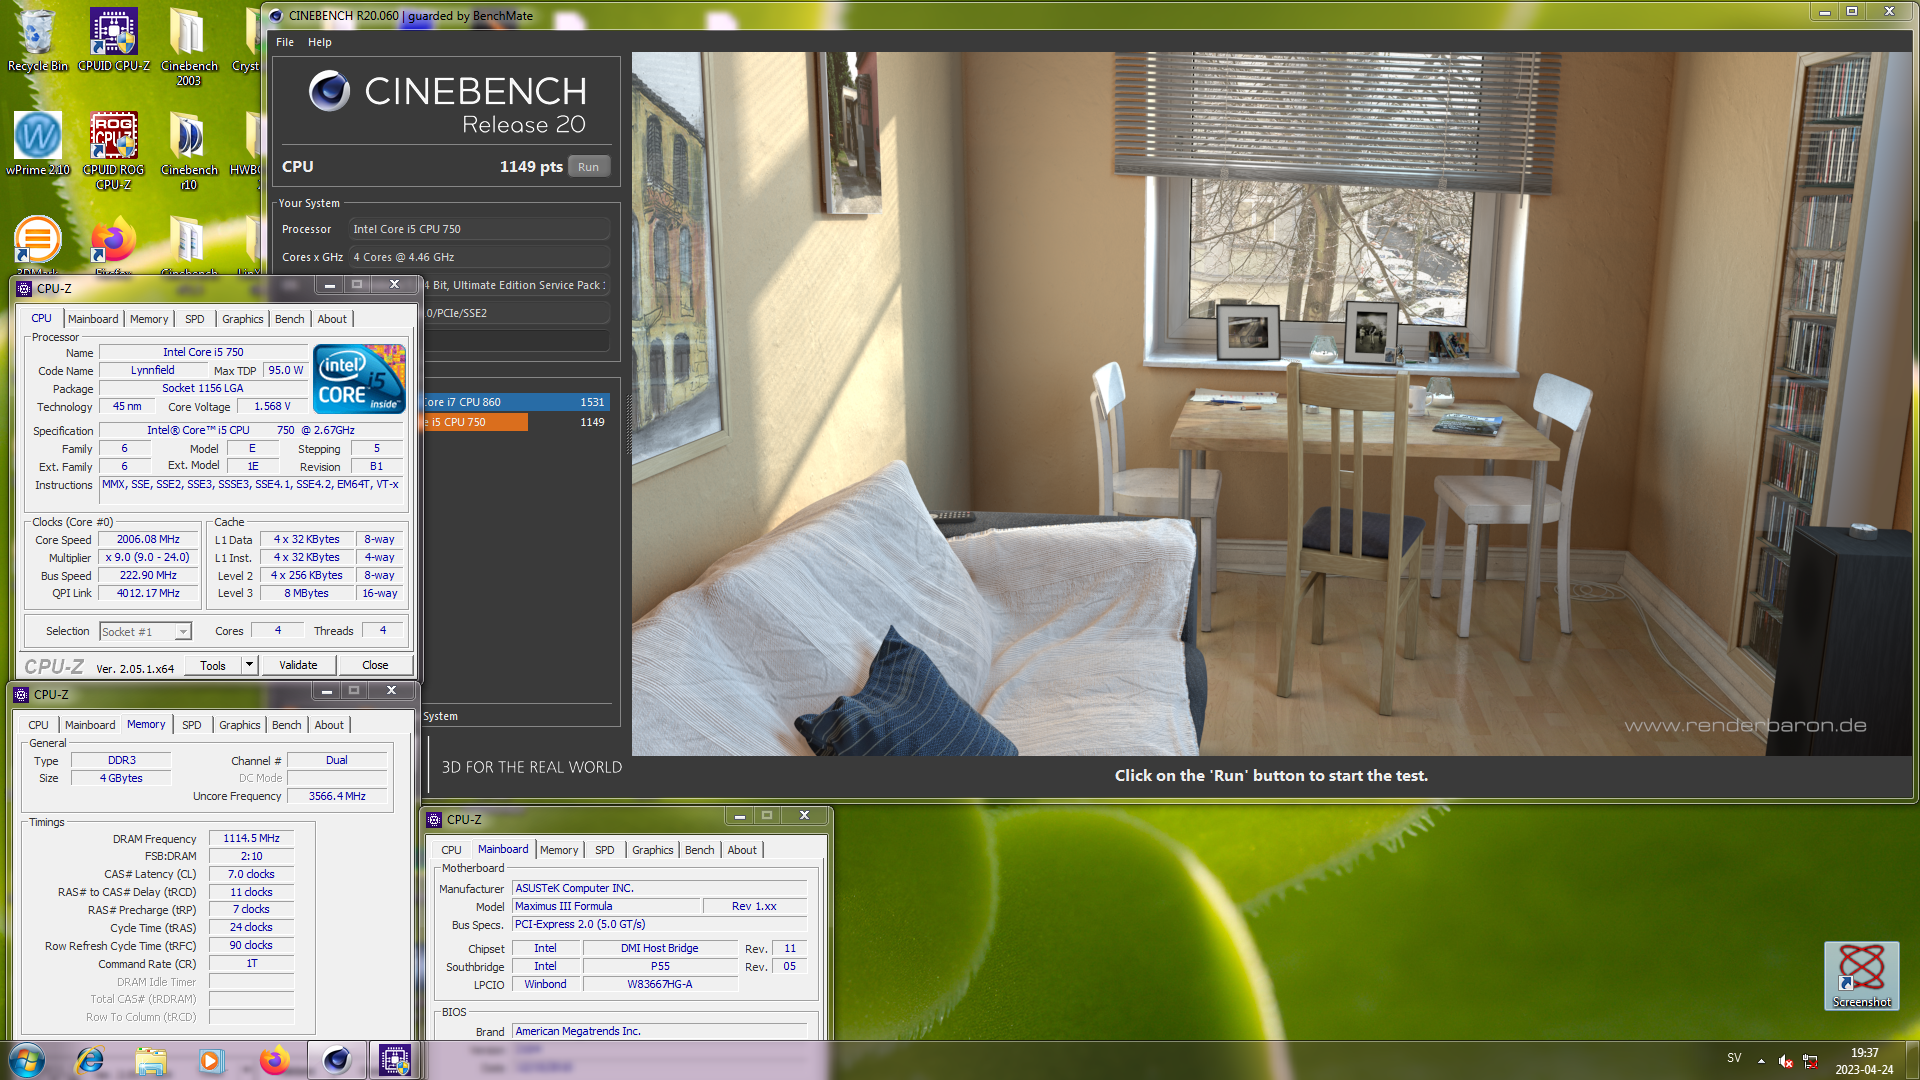This screenshot has width=1920, height=1080.
Task: Click the Core Speed 2006.08 MHz value
Action: coord(148,539)
